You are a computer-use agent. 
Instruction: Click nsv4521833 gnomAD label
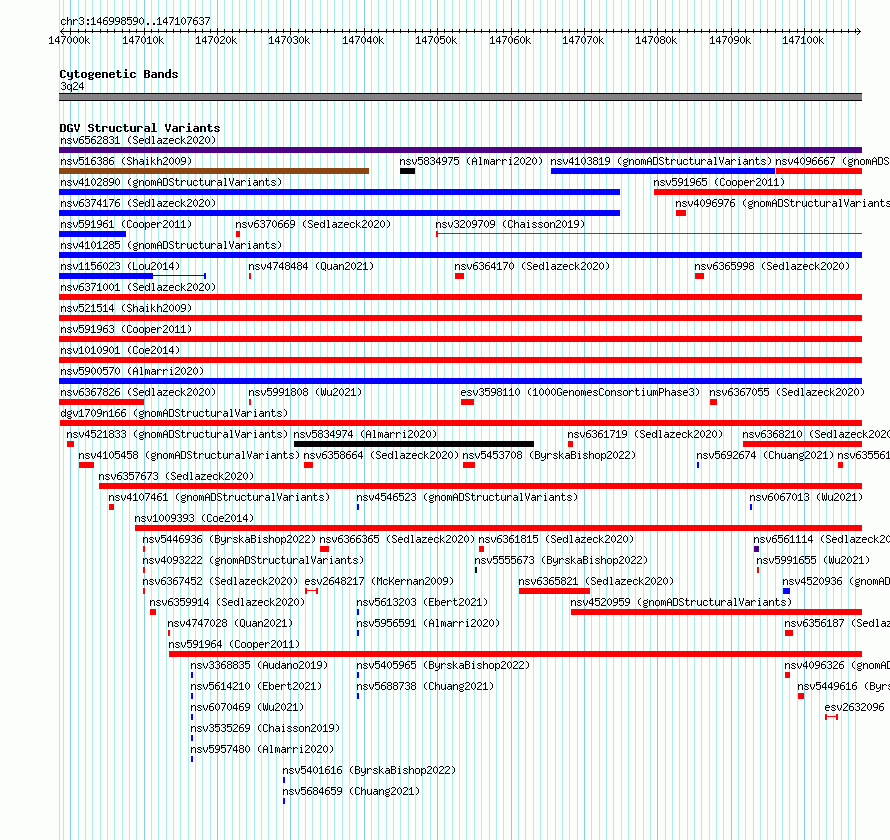(x=177, y=434)
